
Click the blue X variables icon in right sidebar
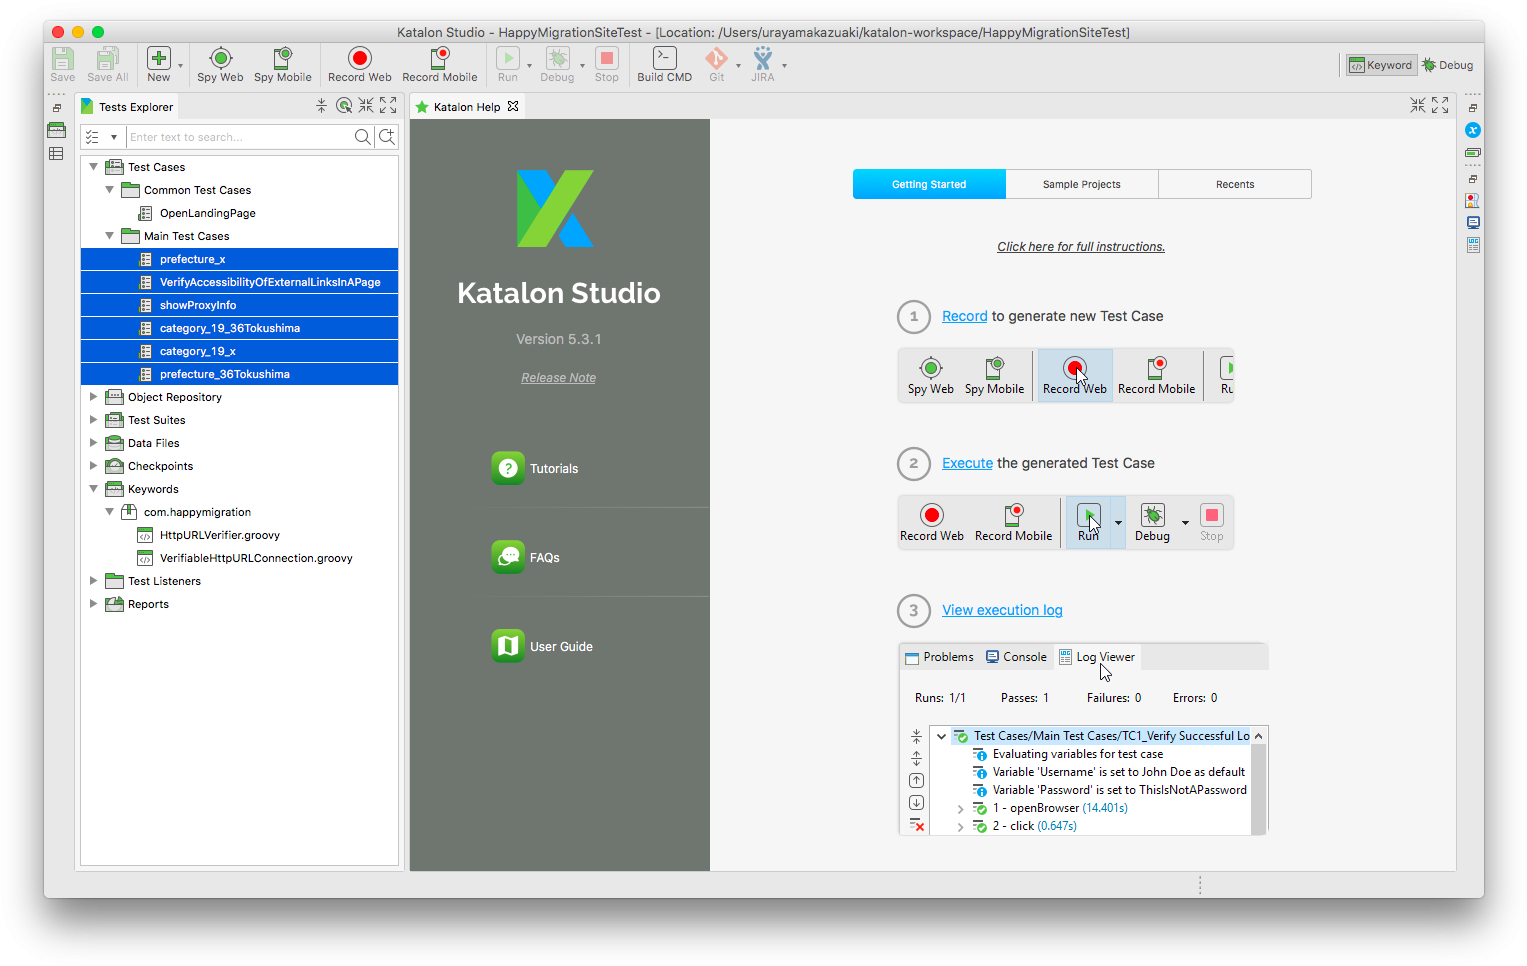coord(1473,130)
